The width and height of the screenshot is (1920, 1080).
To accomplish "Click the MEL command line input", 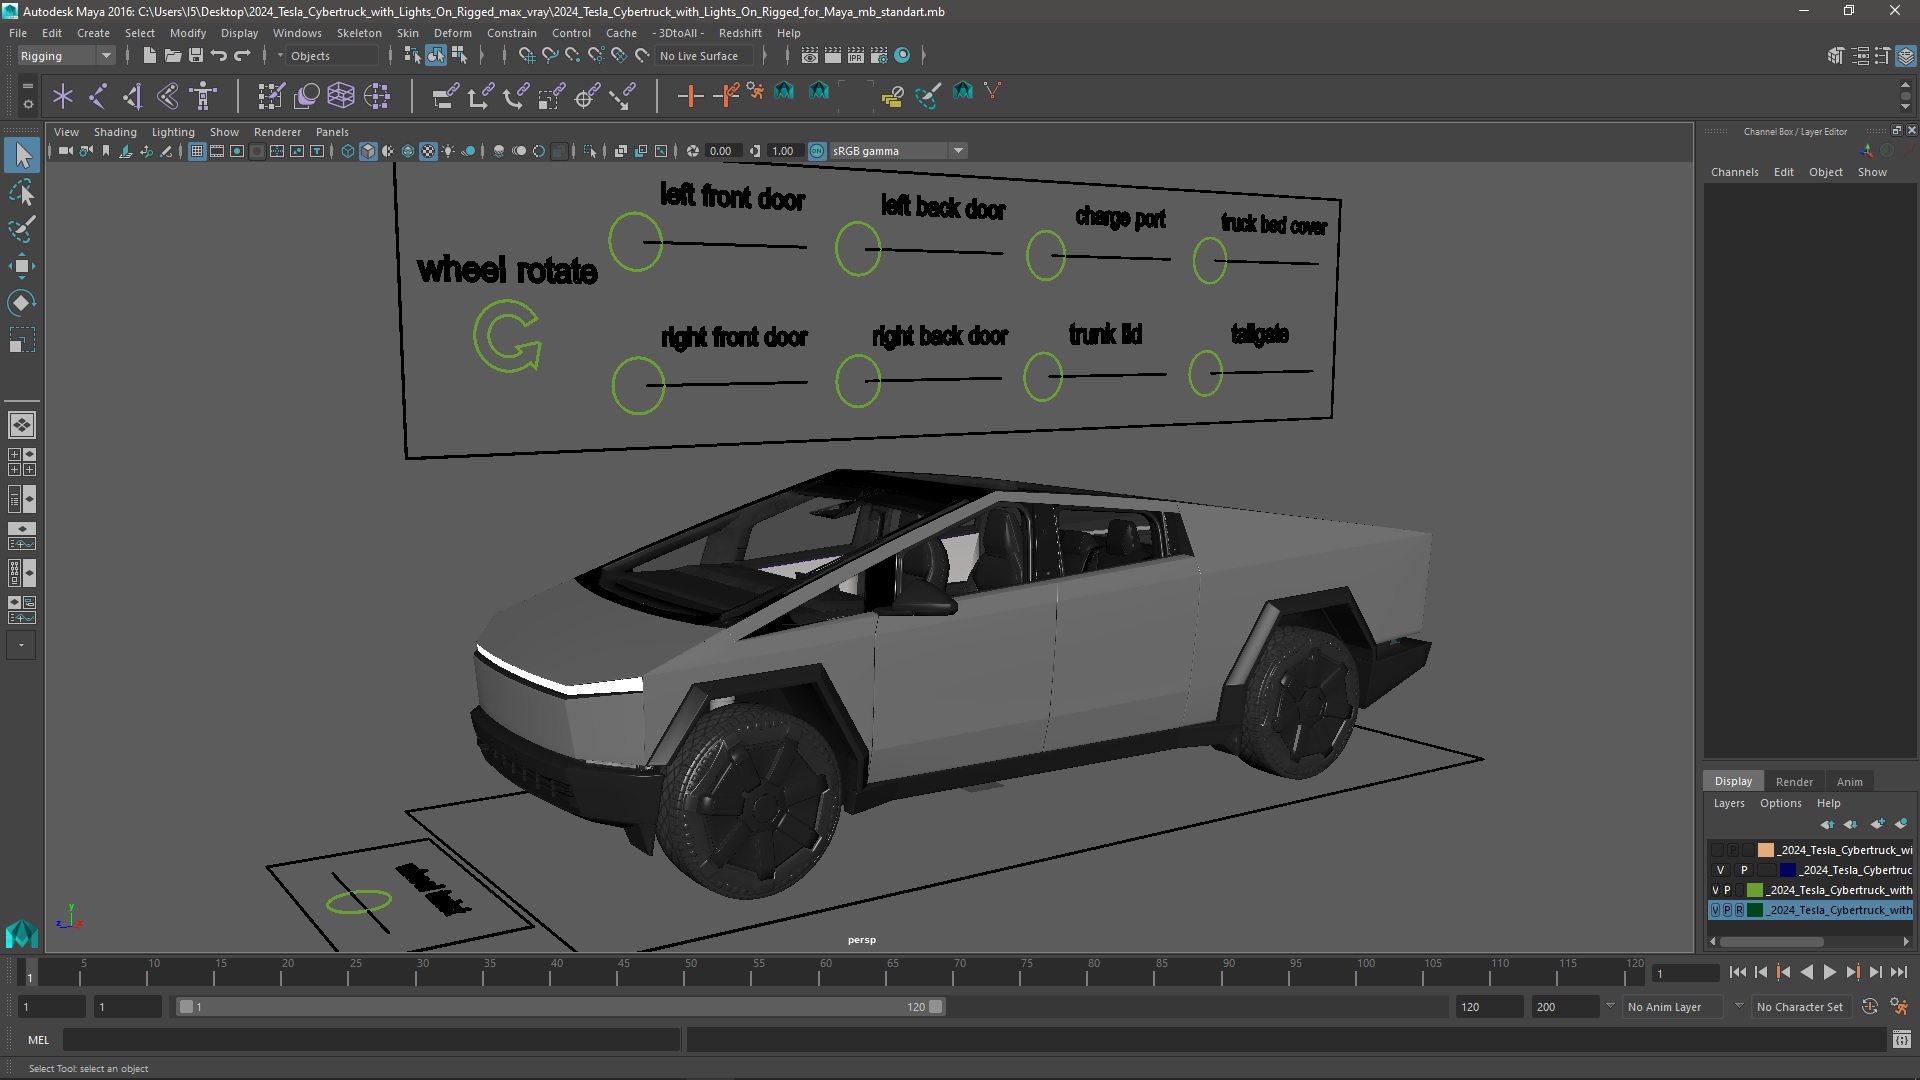I will click(x=371, y=1040).
